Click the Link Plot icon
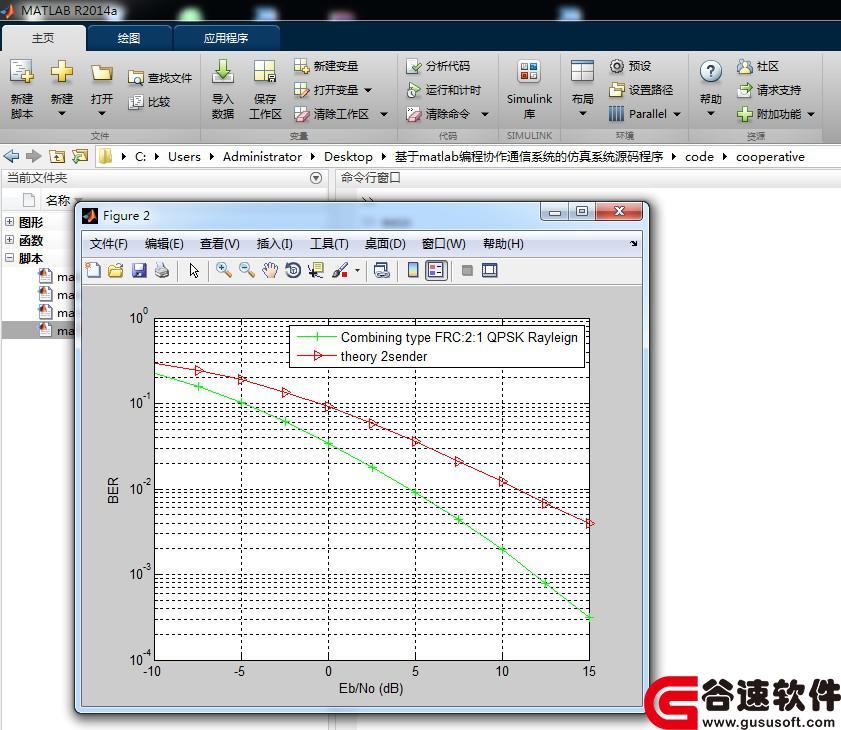 [382, 270]
